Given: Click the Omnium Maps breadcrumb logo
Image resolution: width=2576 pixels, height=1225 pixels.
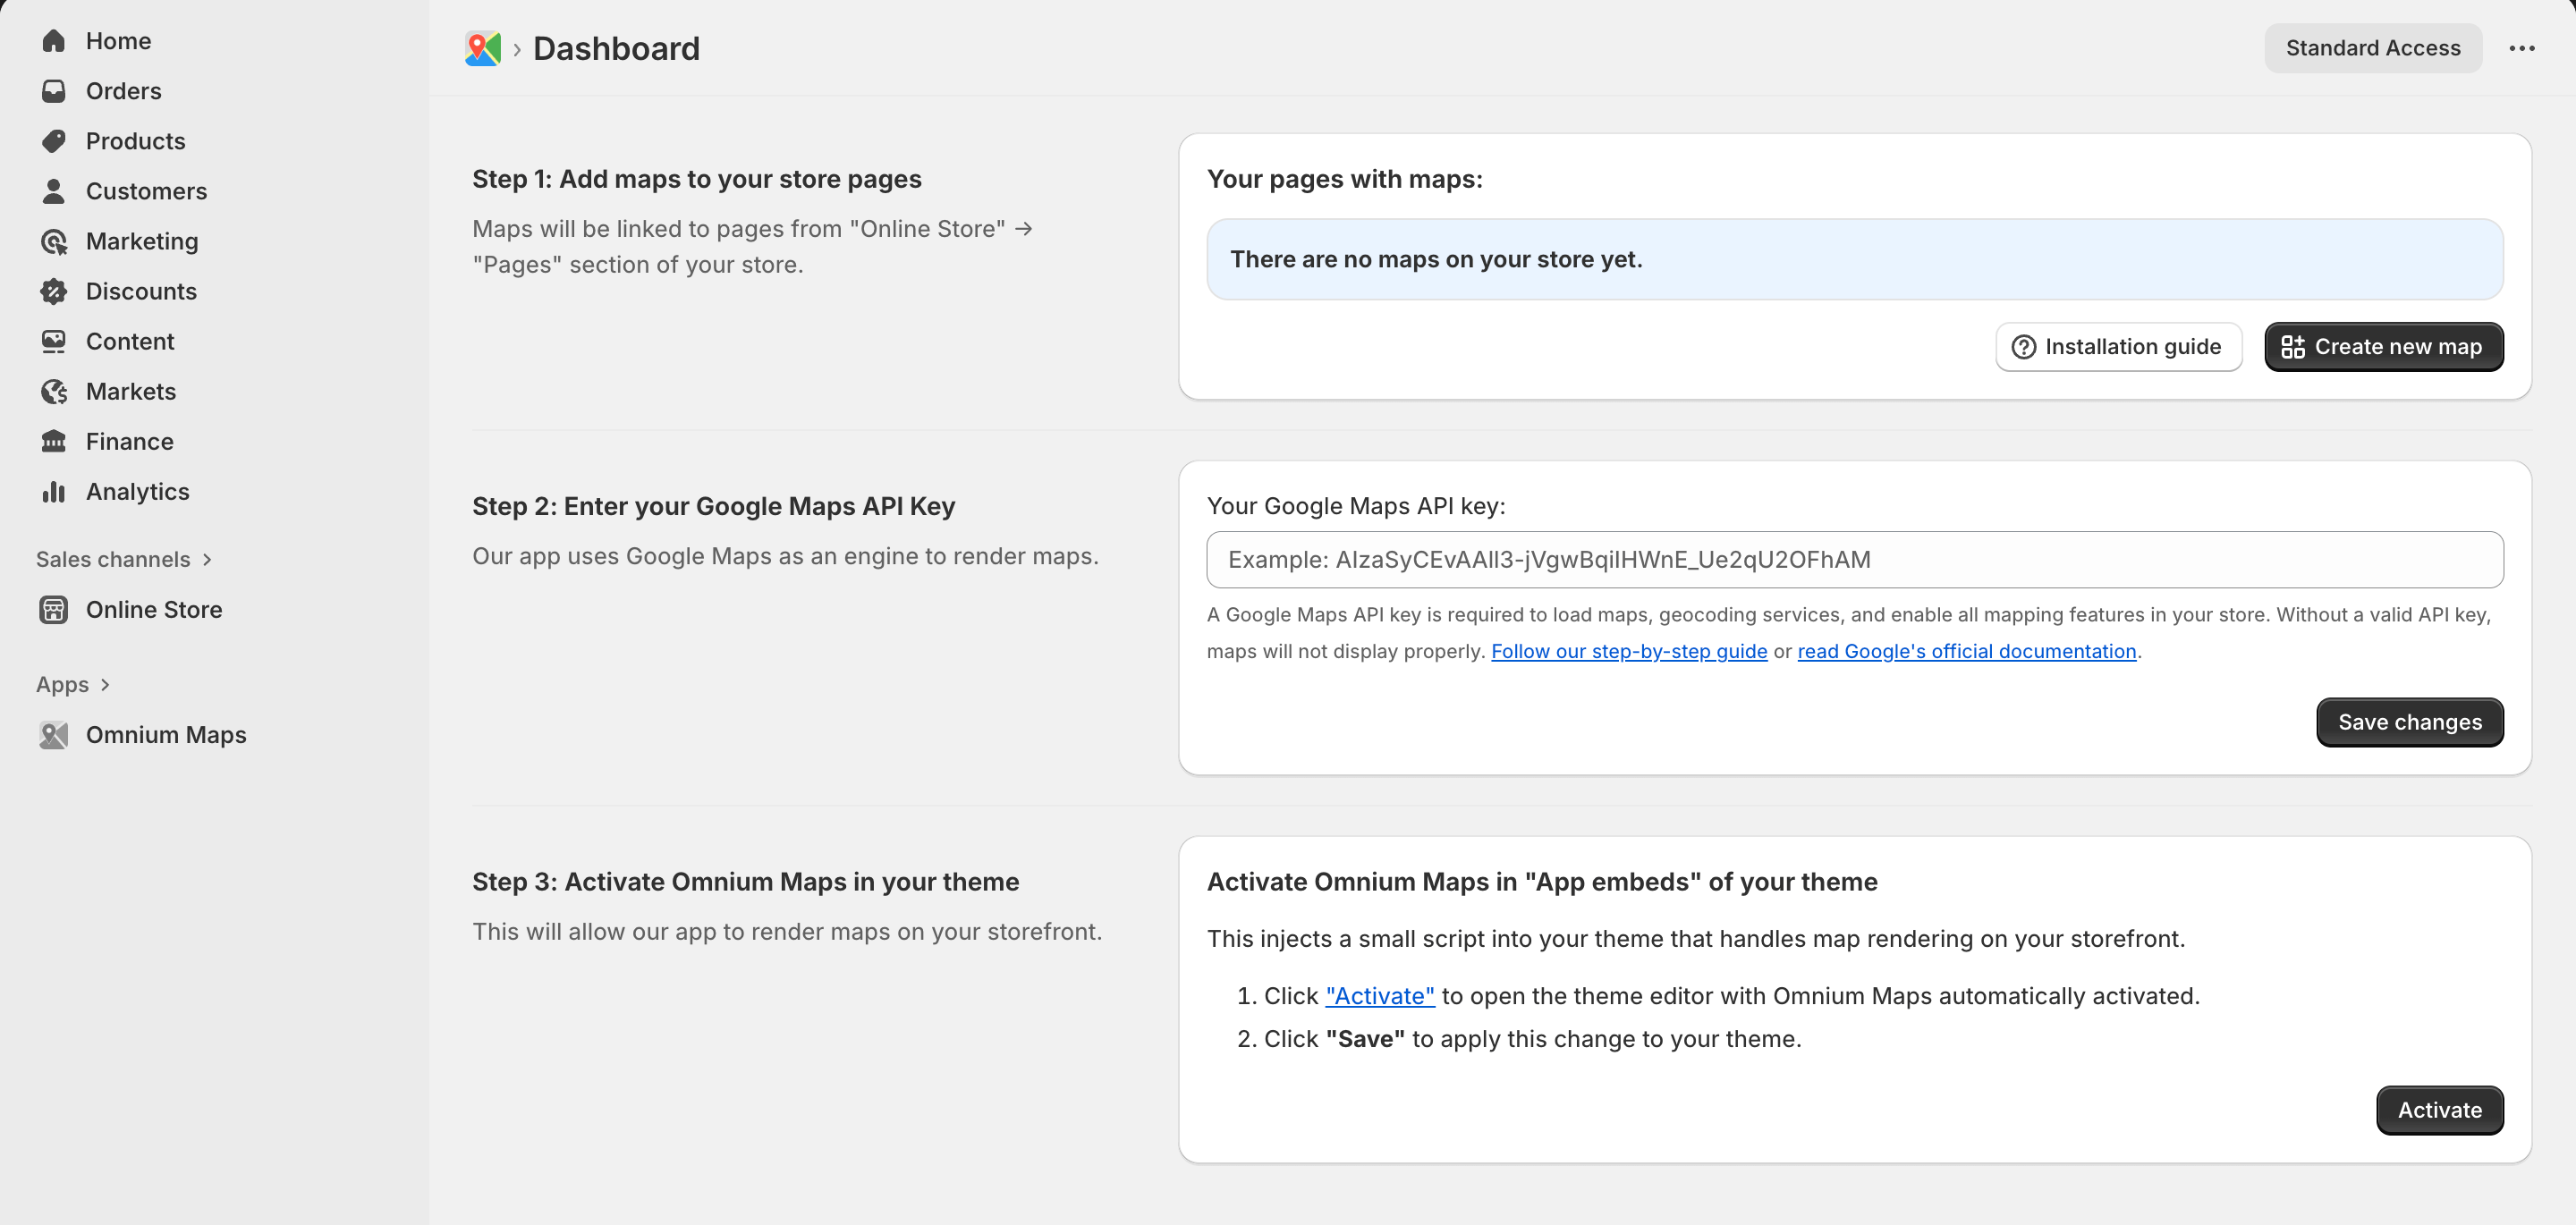Looking at the screenshot, I should point(483,48).
